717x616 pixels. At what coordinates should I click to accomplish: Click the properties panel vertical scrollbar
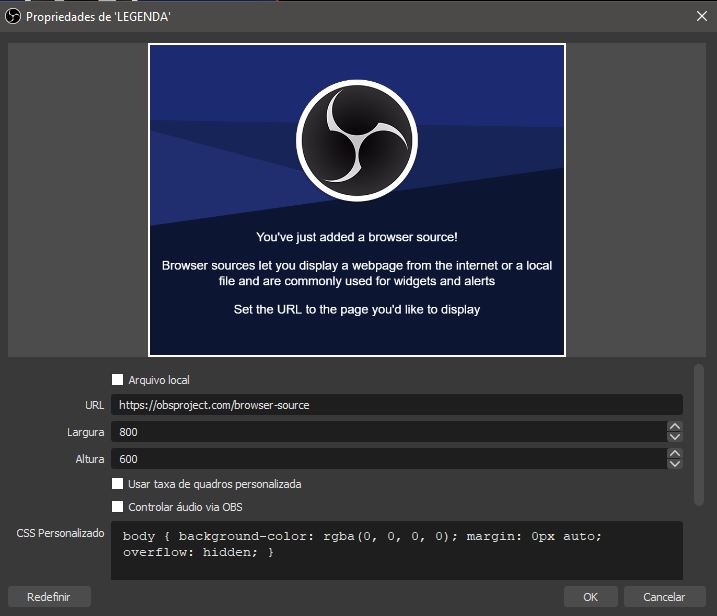click(698, 435)
